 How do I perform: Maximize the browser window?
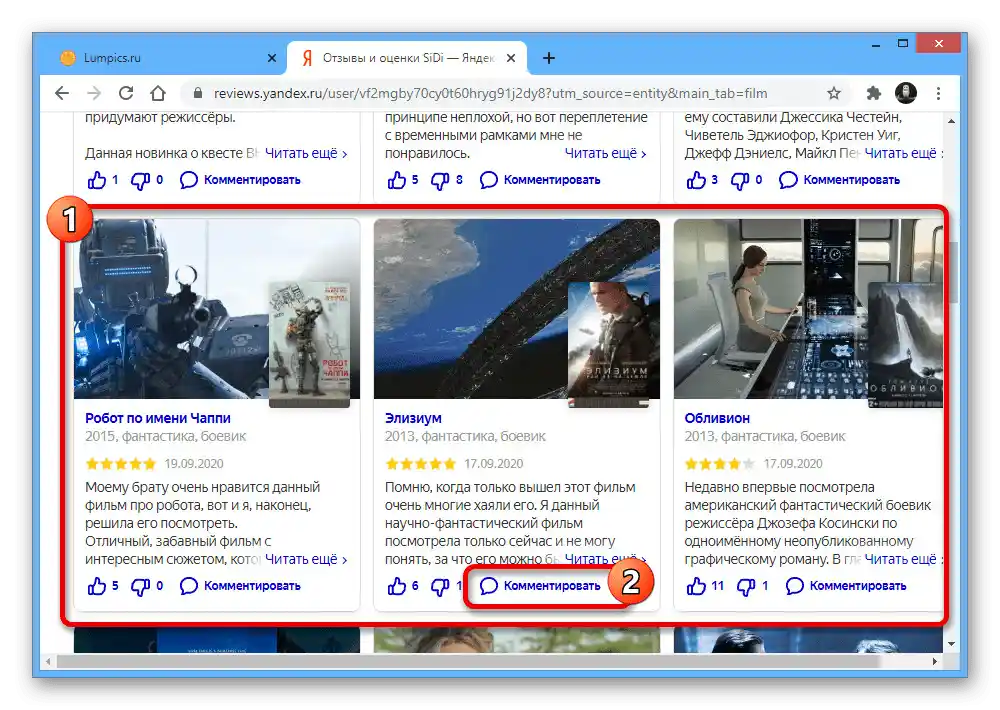pyautogui.click(x=902, y=44)
